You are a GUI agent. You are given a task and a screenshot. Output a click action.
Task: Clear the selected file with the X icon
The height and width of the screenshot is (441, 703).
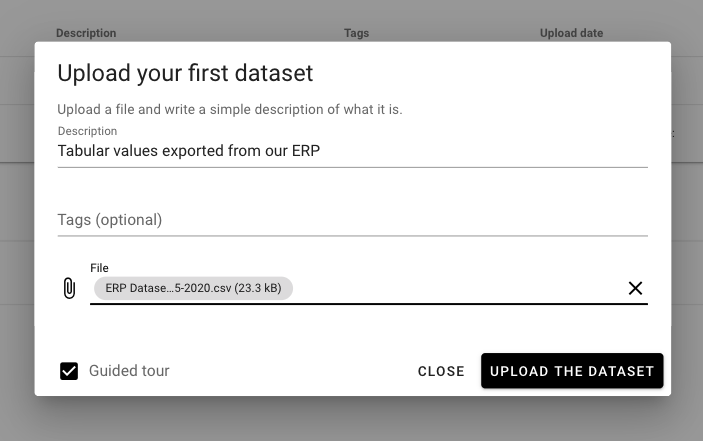pos(635,288)
